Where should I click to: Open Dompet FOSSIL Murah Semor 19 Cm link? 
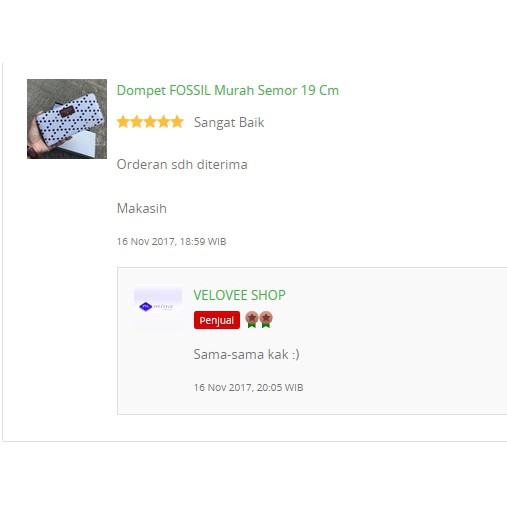pos(228,90)
